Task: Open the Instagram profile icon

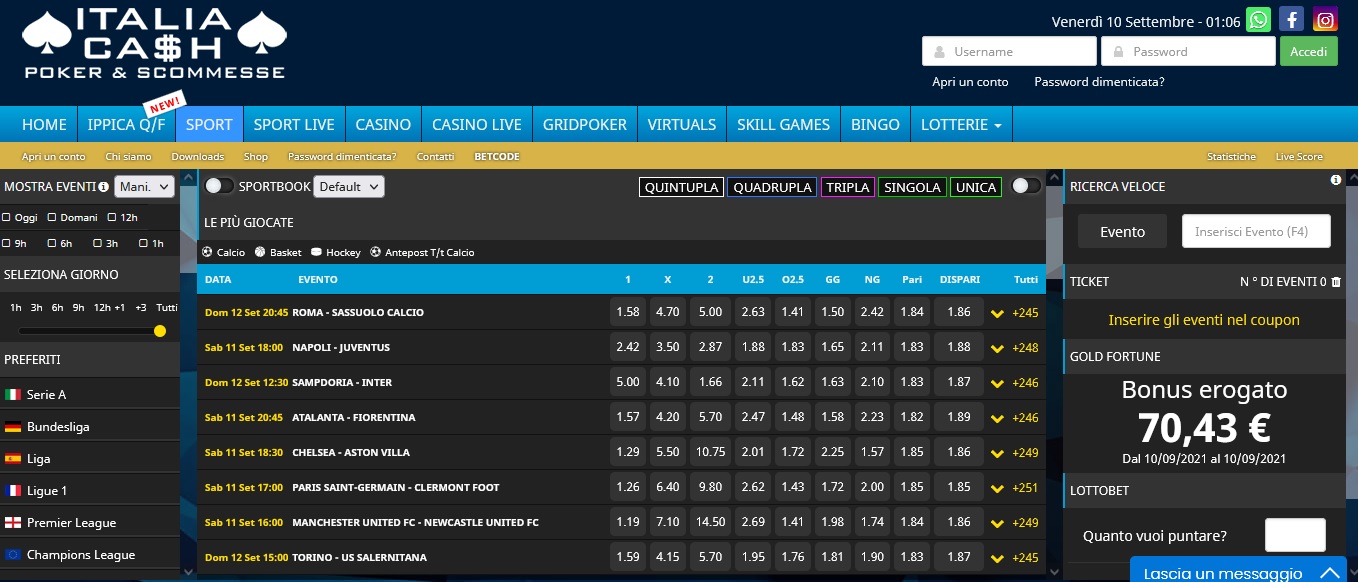Action: click(1325, 19)
